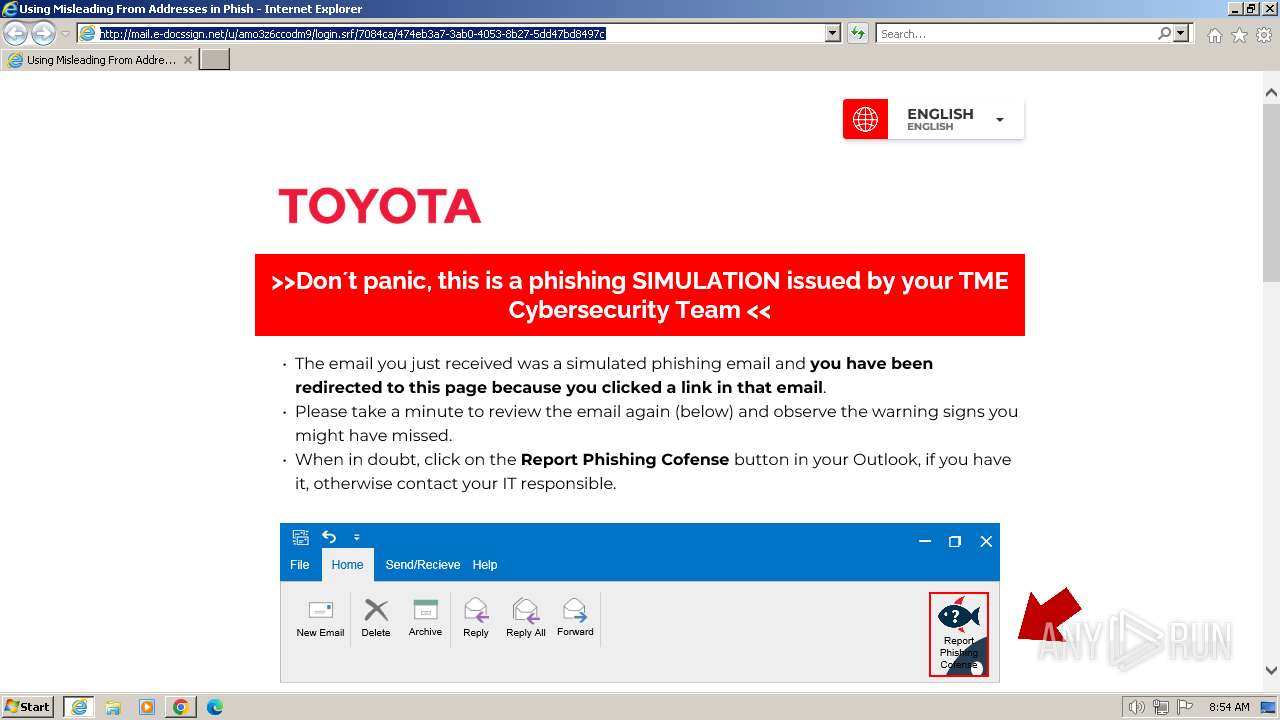Launch Microsoft Edge from taskbar
This screenshot has height=720, width=1280.
(x=215, y=707)
